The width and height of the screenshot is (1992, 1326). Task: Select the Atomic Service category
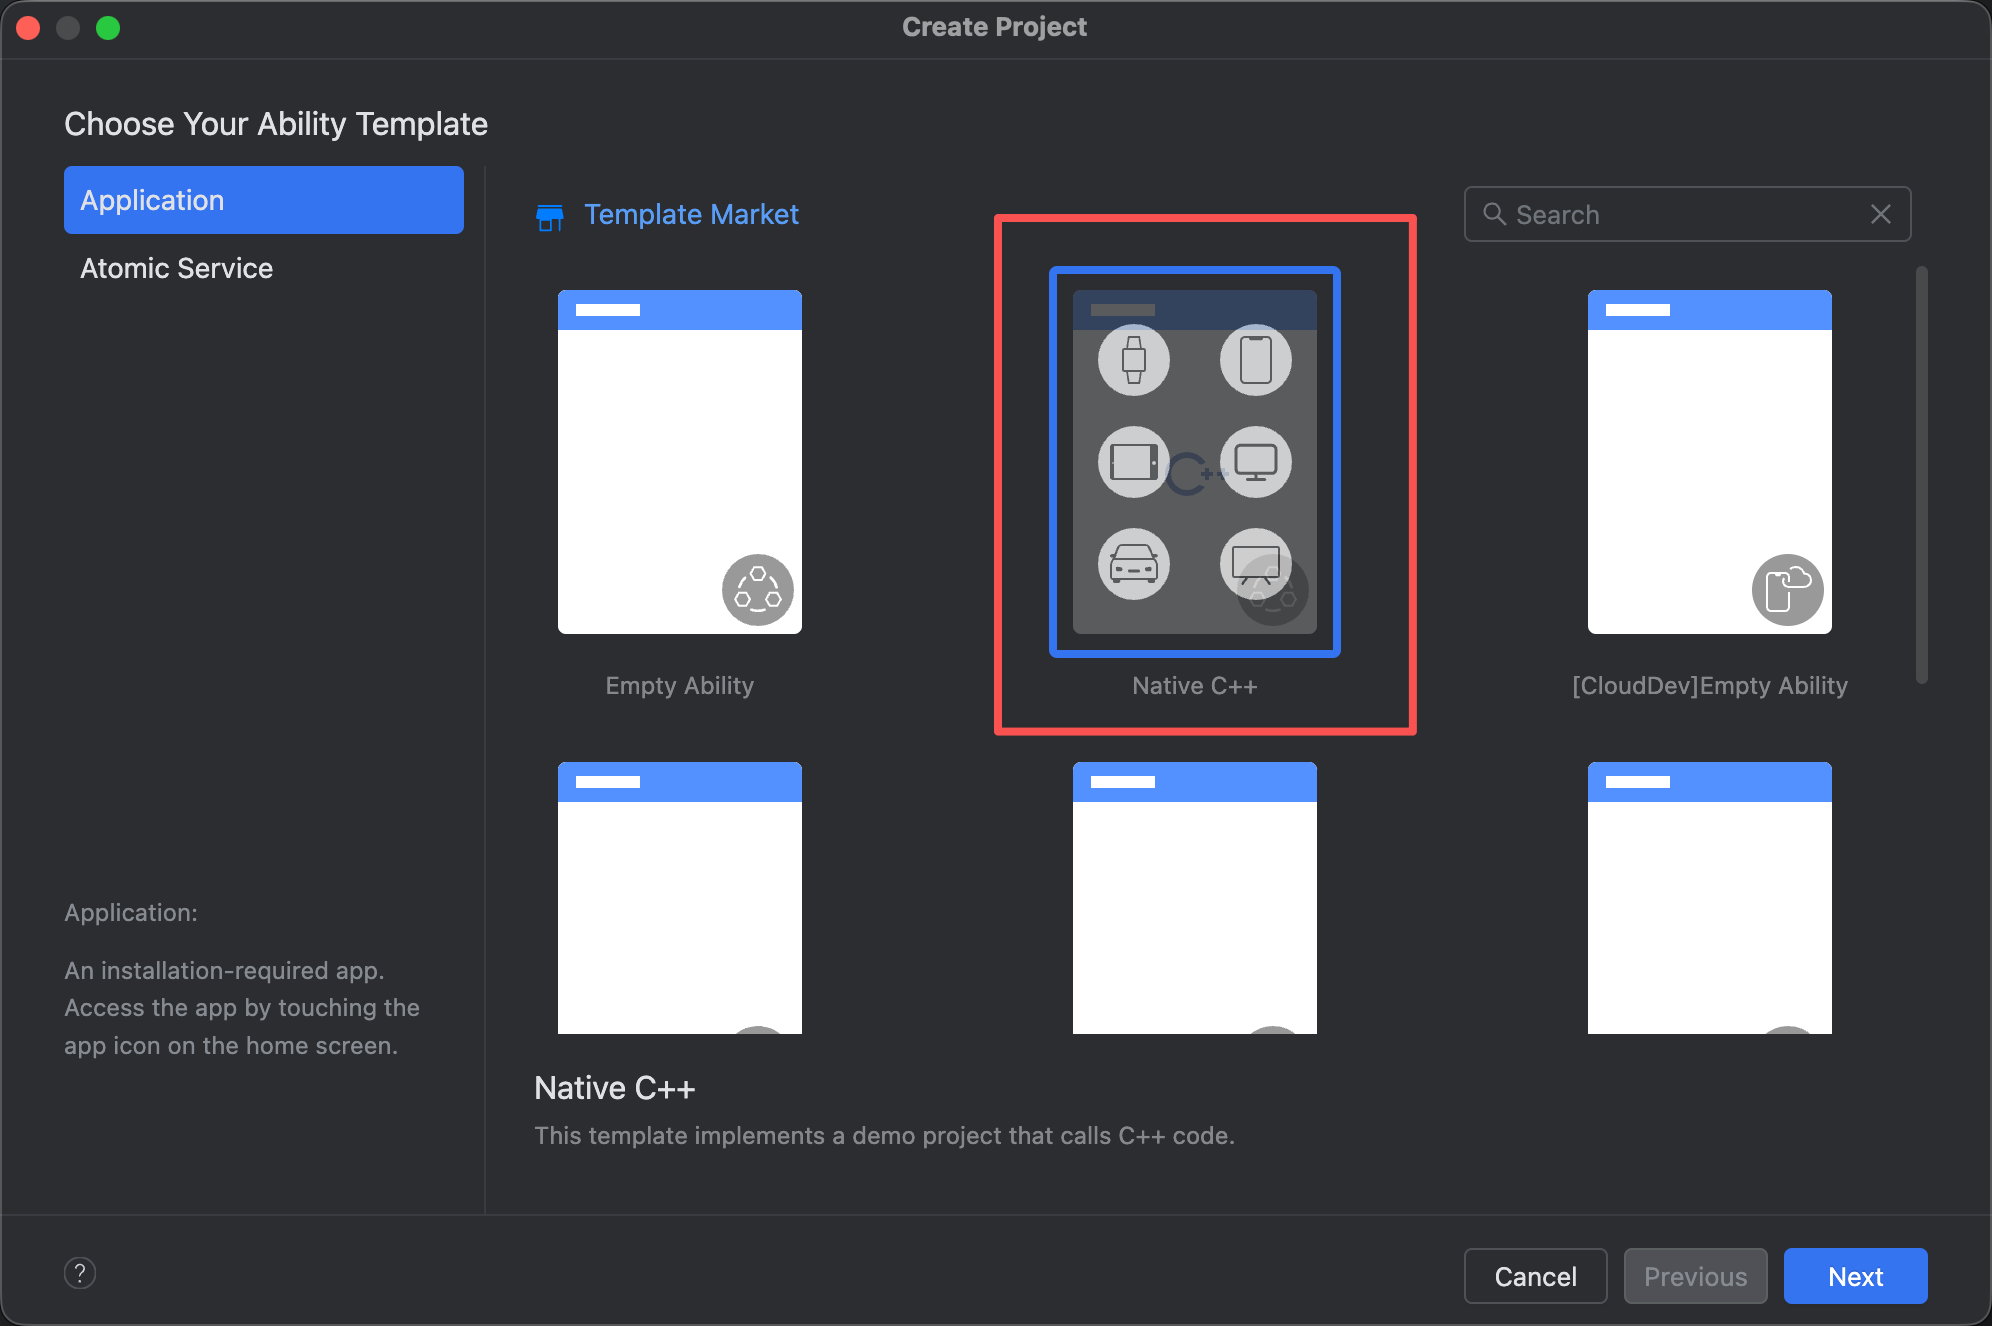[x=177, y=268]
